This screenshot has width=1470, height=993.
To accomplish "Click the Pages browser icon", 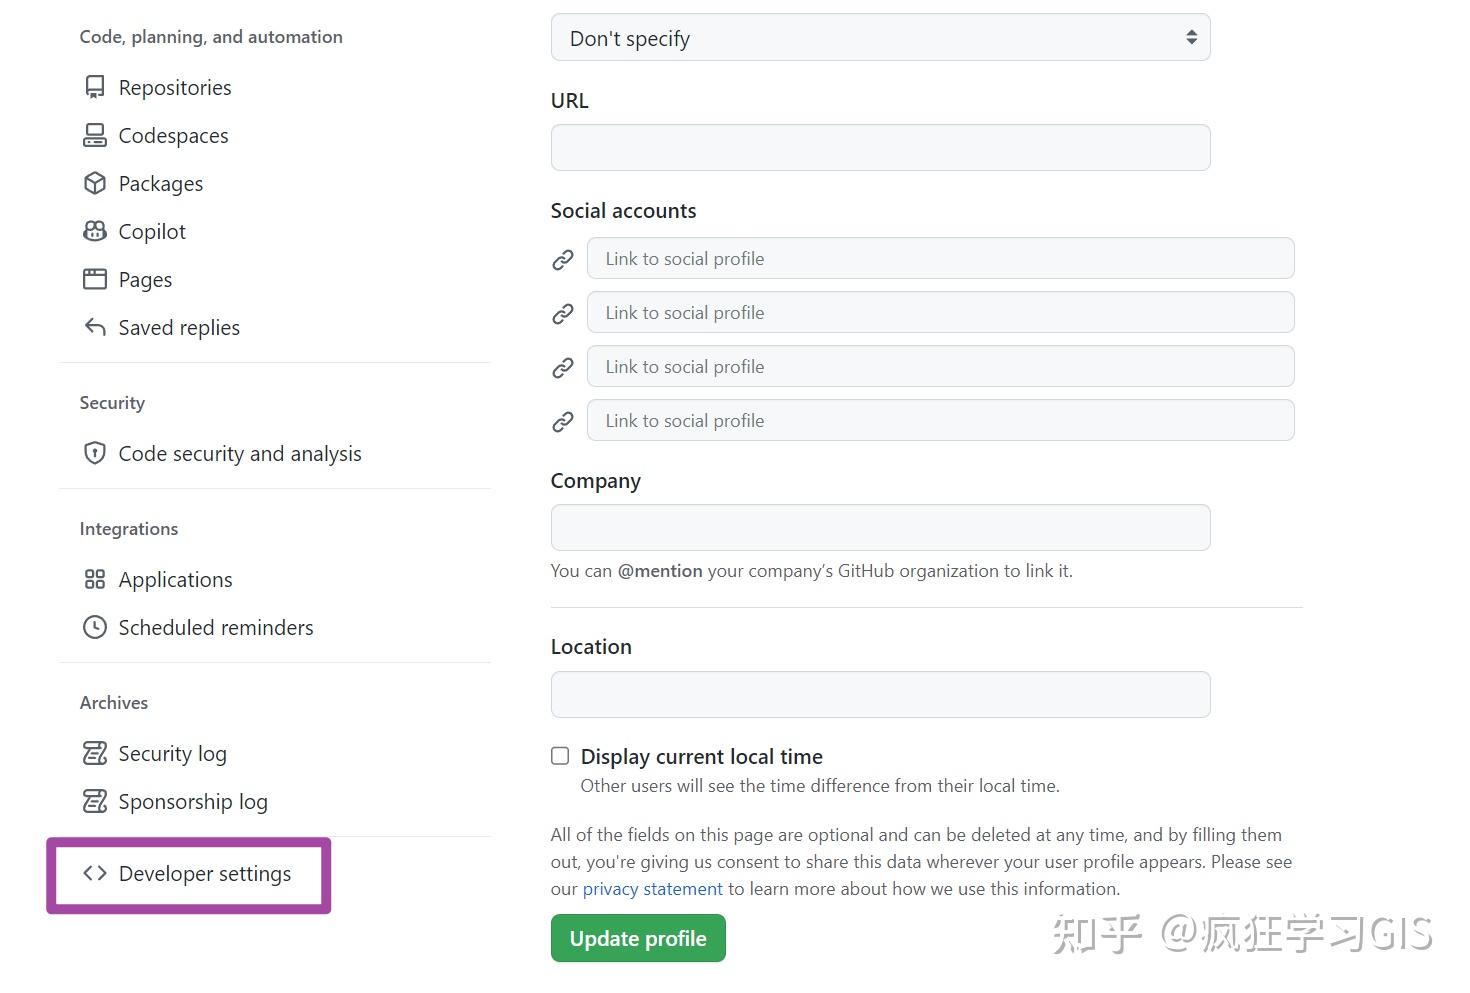I will (x=95, y=279).
